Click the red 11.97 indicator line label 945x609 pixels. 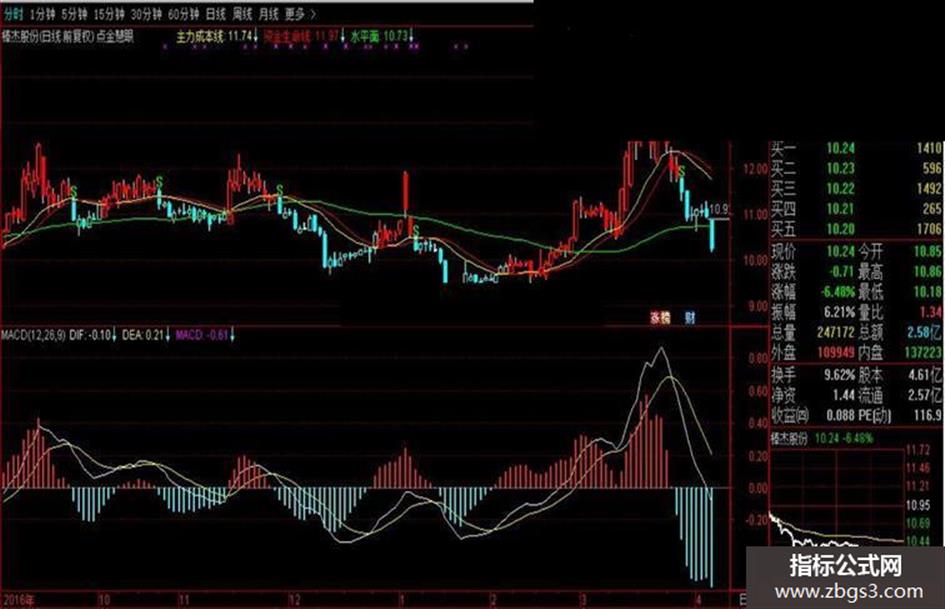(x=305, y=36)
